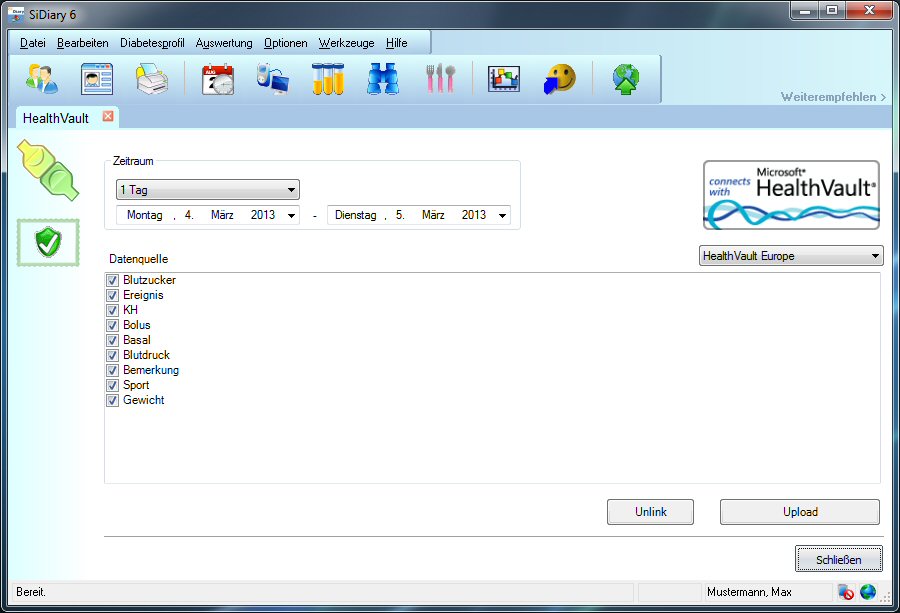
Task: Open the patient profiles icon in toolbar
Action: pos(41,79)
